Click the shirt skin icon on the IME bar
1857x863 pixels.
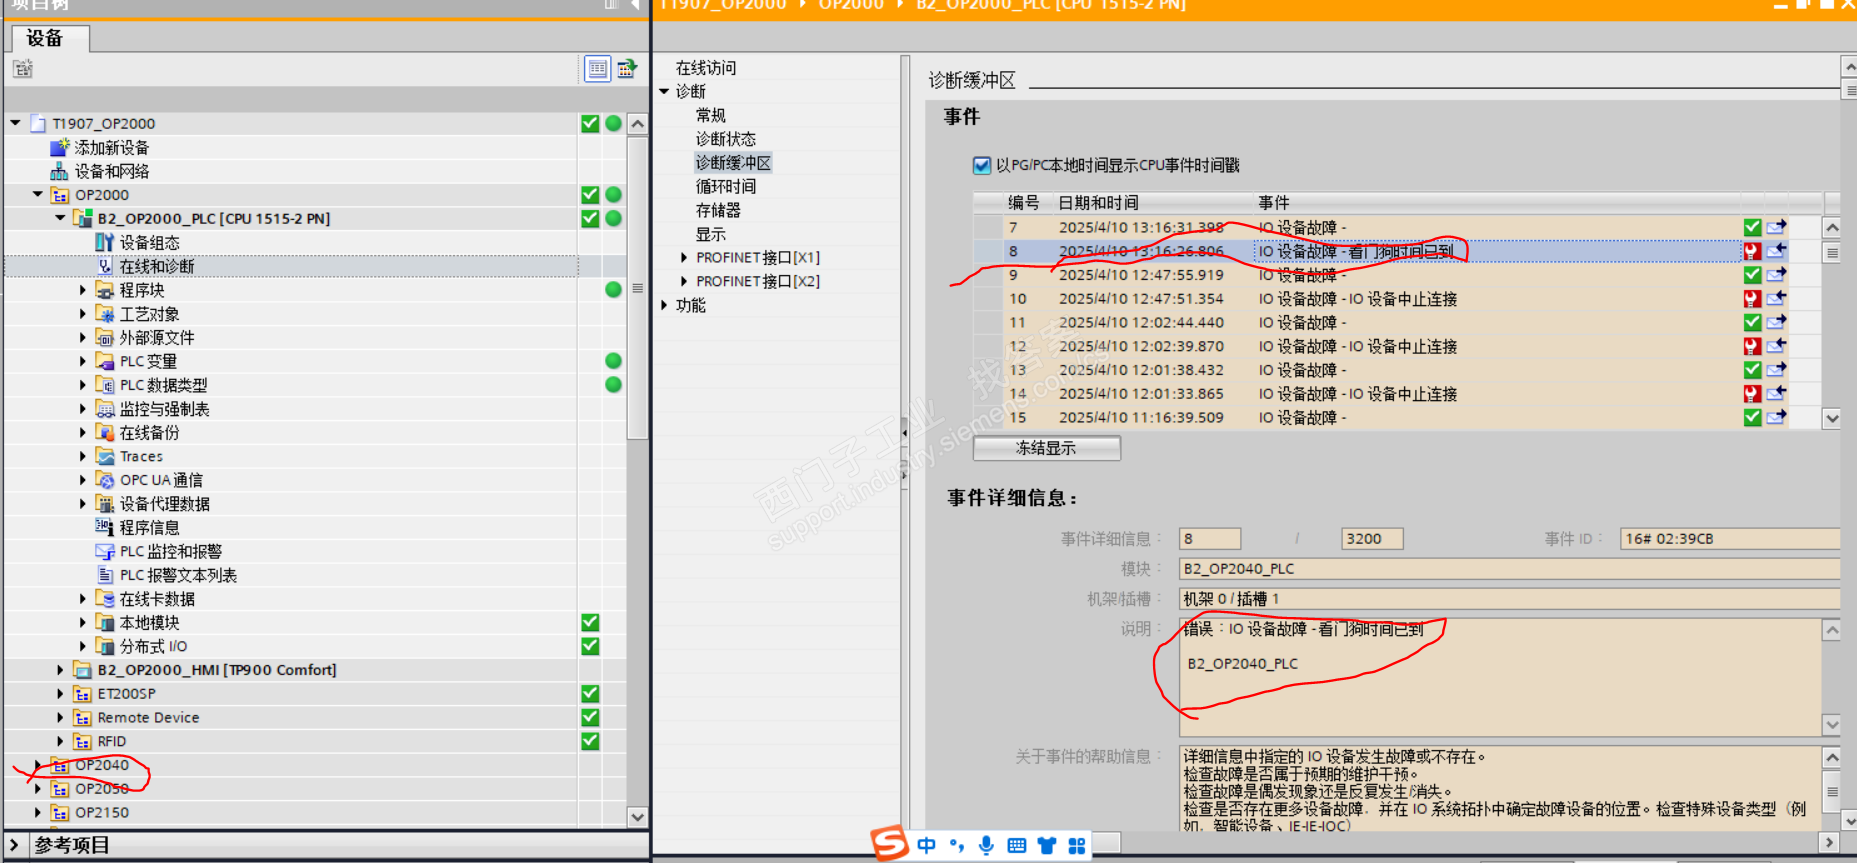tap(1047, 845)
